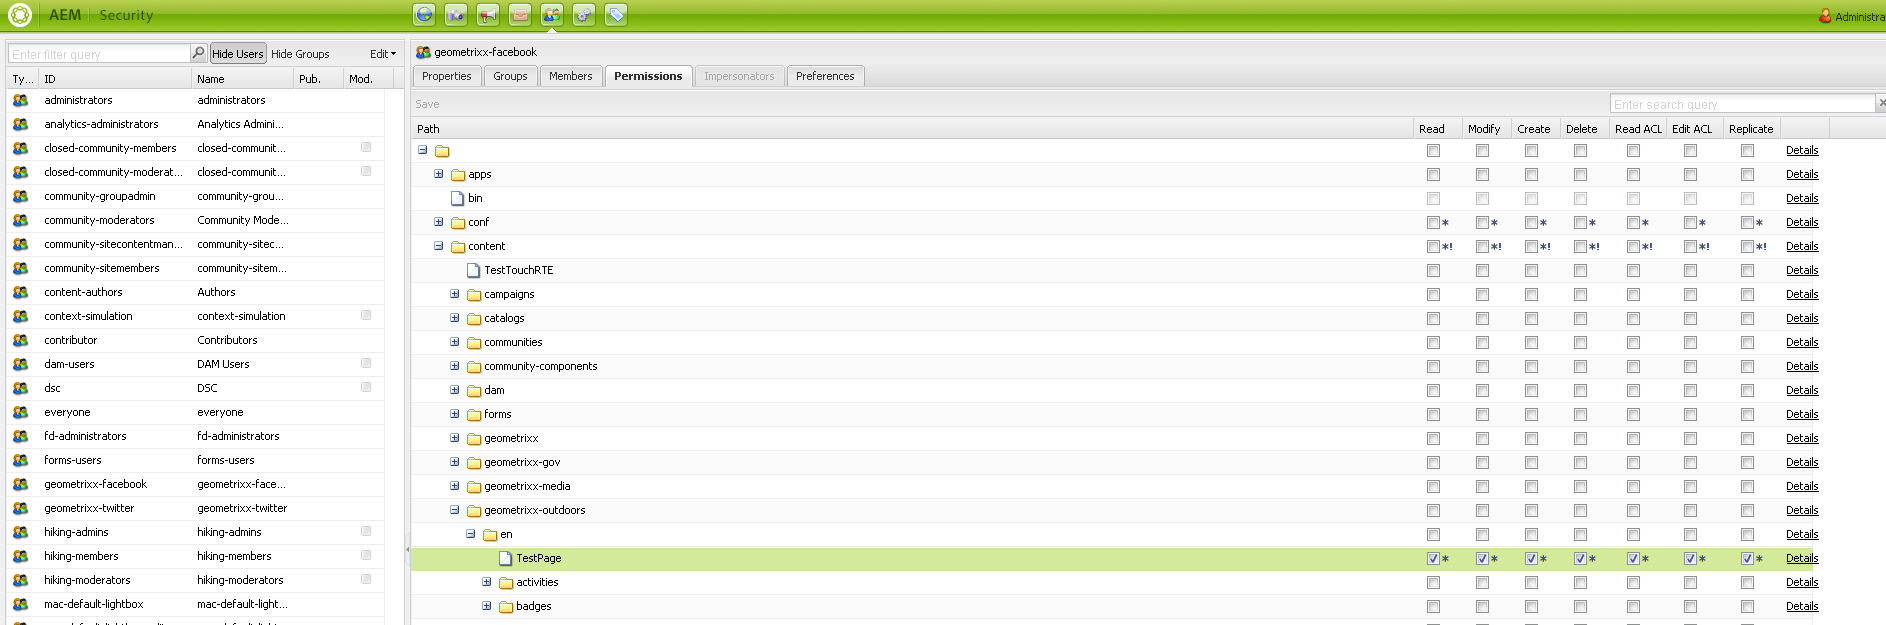Click the hiking-admins group icon
The width and height of the screenshot is (1886, 625).
(x=20, y=532)
